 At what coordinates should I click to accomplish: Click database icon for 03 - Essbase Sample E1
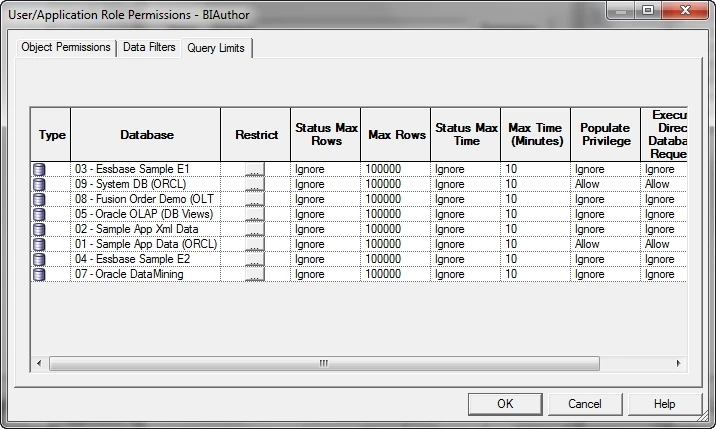[39, 169]
